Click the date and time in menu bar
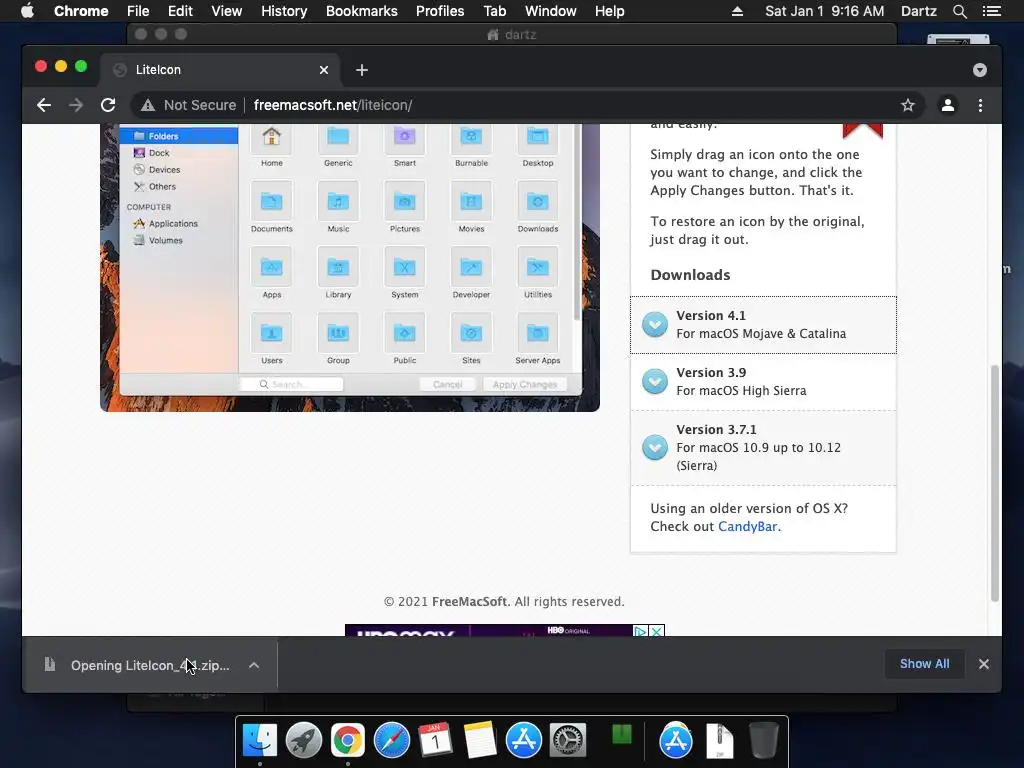The width and height of the screenshot is (1024, 768). pos(824,11)
